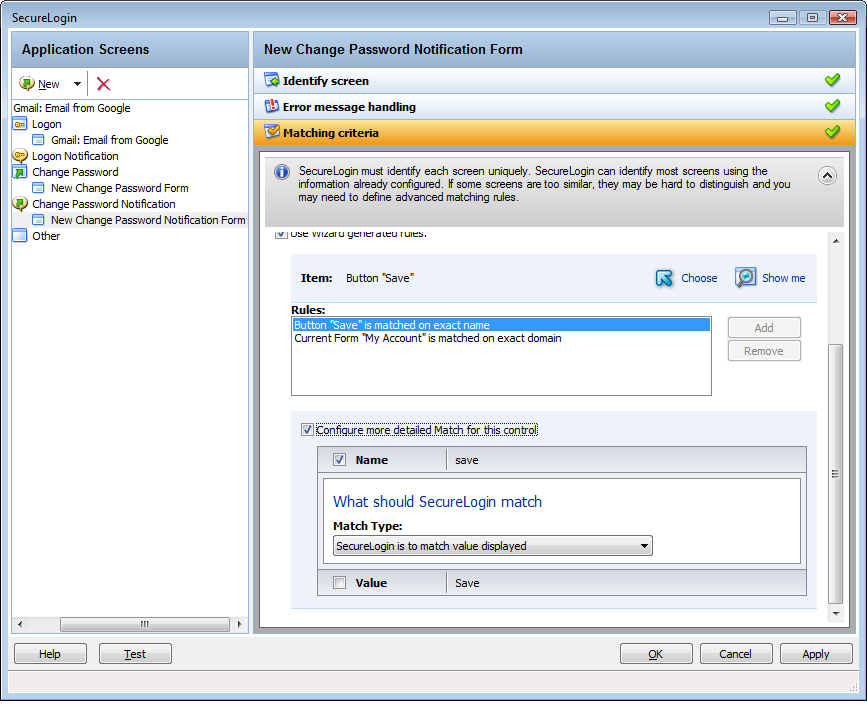This screenshot has width=867, height=719.
Task: Select Change Password Notification tree item
Action: pos(103,204)
